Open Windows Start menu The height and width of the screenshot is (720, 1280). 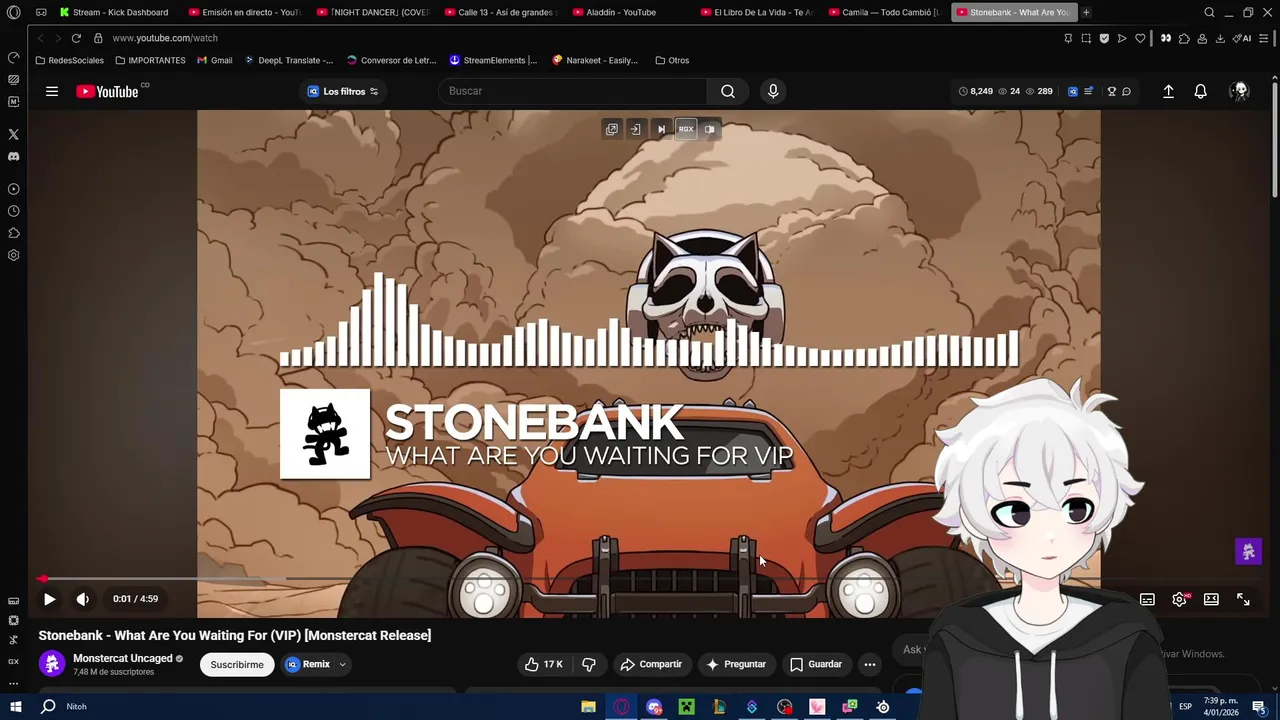pos(15,707)
